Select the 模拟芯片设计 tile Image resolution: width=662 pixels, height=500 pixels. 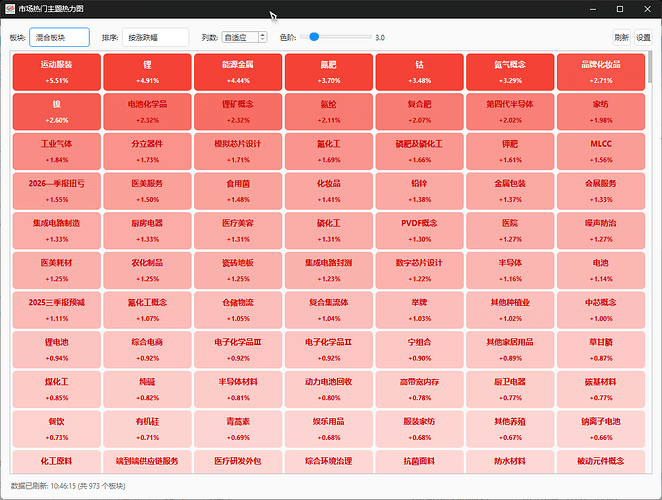pos(238,151)
